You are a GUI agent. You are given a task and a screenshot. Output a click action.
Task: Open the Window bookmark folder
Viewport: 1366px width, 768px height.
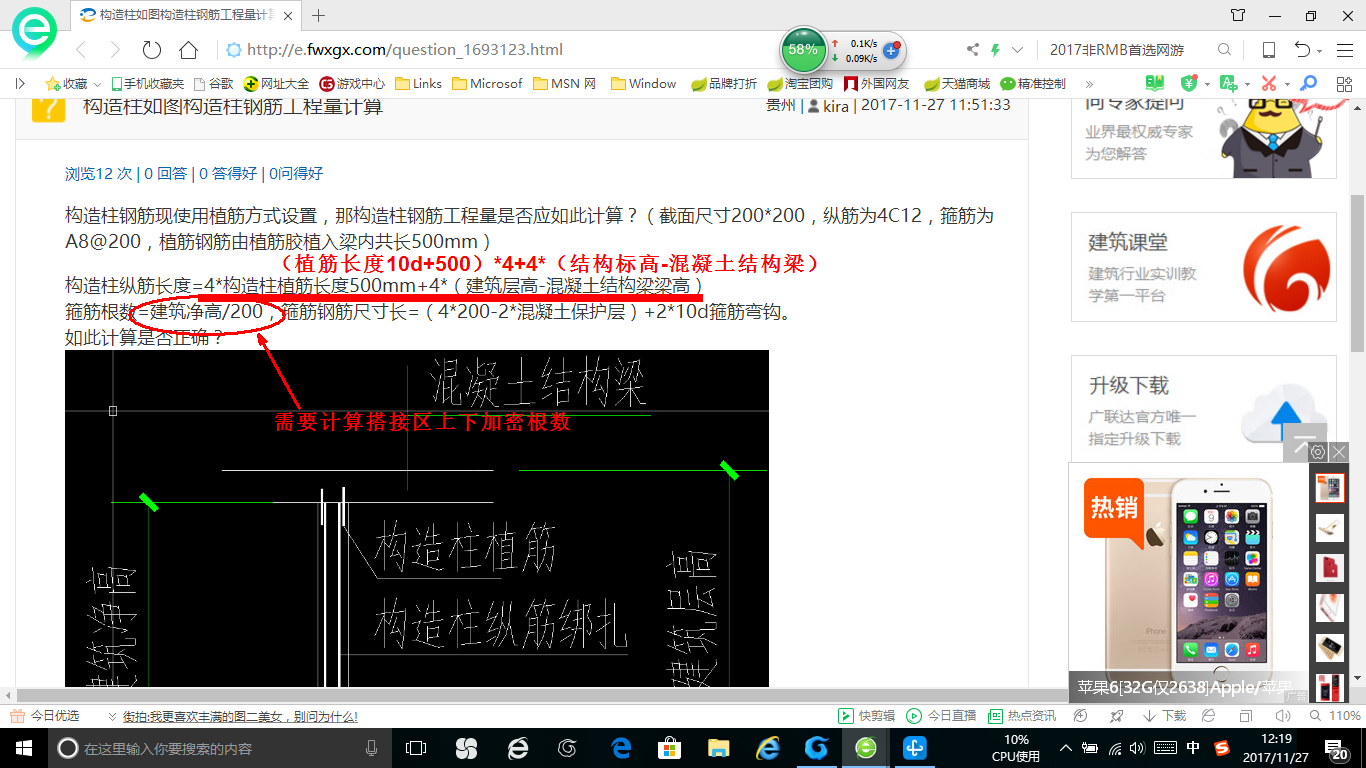click(x=643, y=84)
